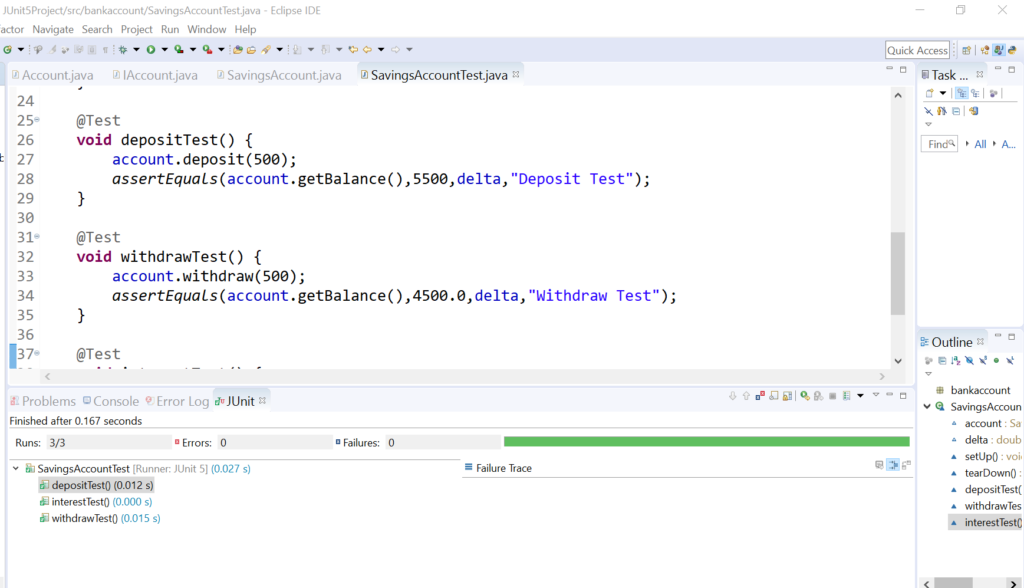Click the All link in Task List
This screenshot has height=588, width=1024.
click(x=980, y=143)
